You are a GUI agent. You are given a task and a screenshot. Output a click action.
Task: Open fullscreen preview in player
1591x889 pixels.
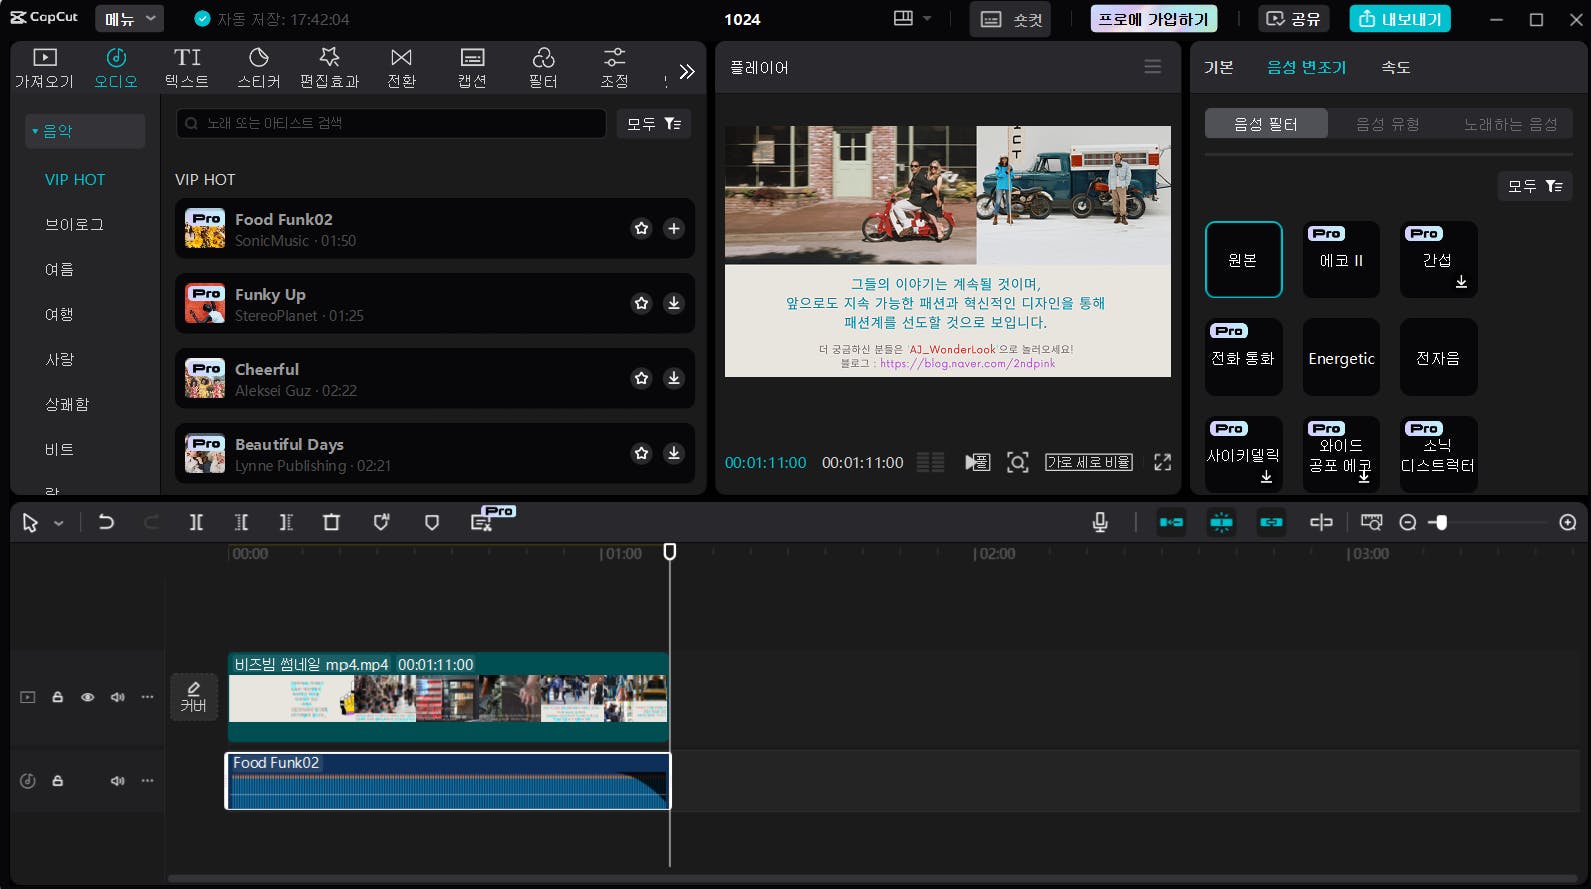point(1162,462)
